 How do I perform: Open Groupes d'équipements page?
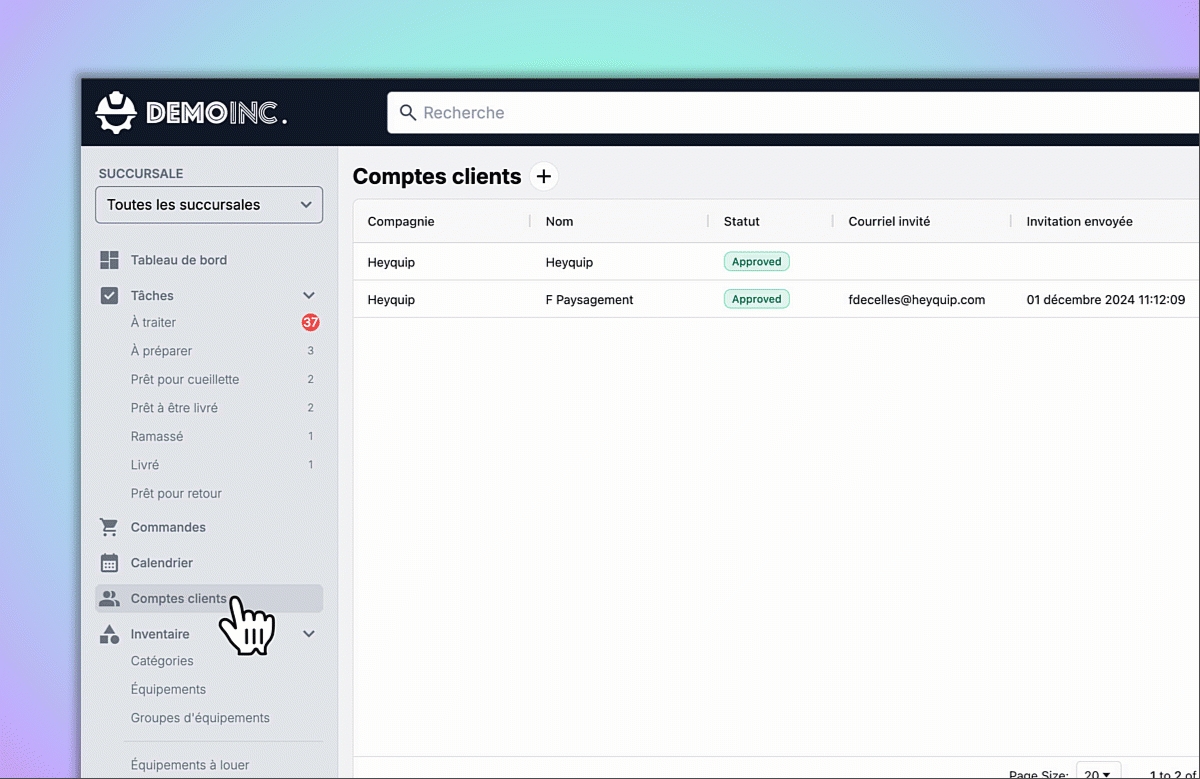click(x=200, y=718)
